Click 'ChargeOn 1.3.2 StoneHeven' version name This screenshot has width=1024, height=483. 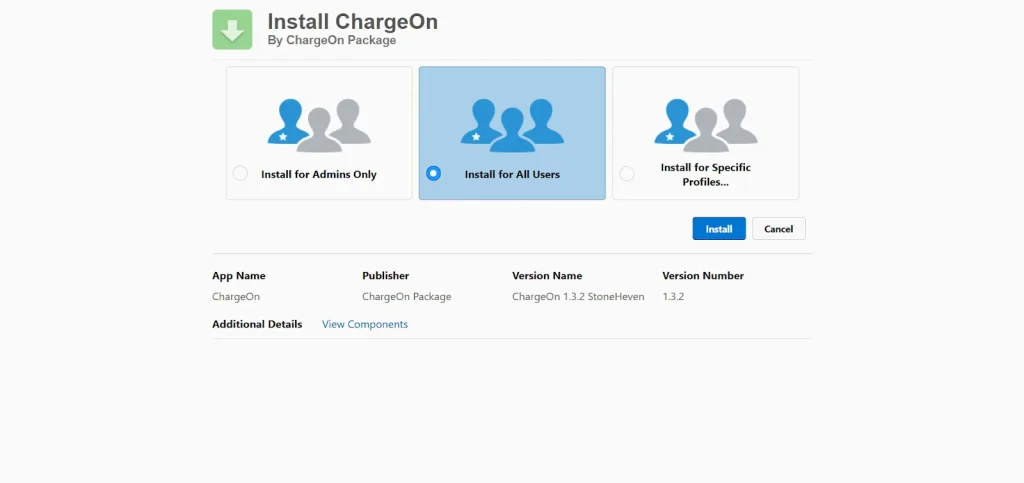click(578, 296)
